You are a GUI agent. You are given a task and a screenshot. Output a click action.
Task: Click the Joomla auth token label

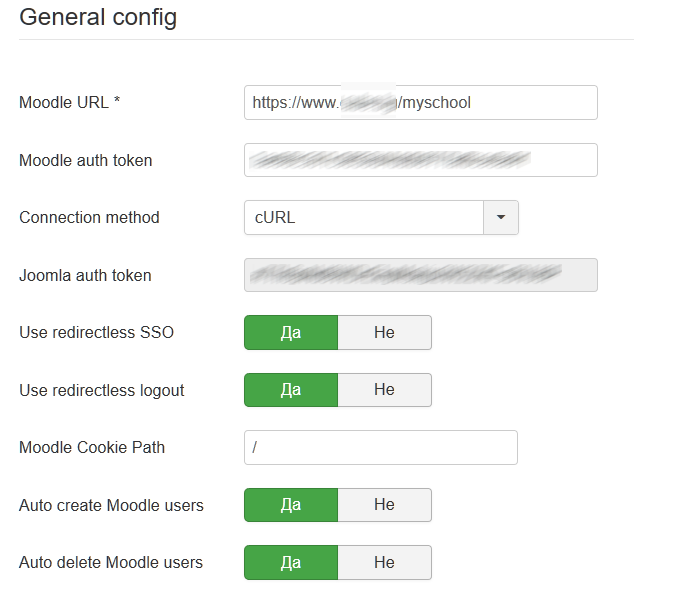tap(85, 275)
